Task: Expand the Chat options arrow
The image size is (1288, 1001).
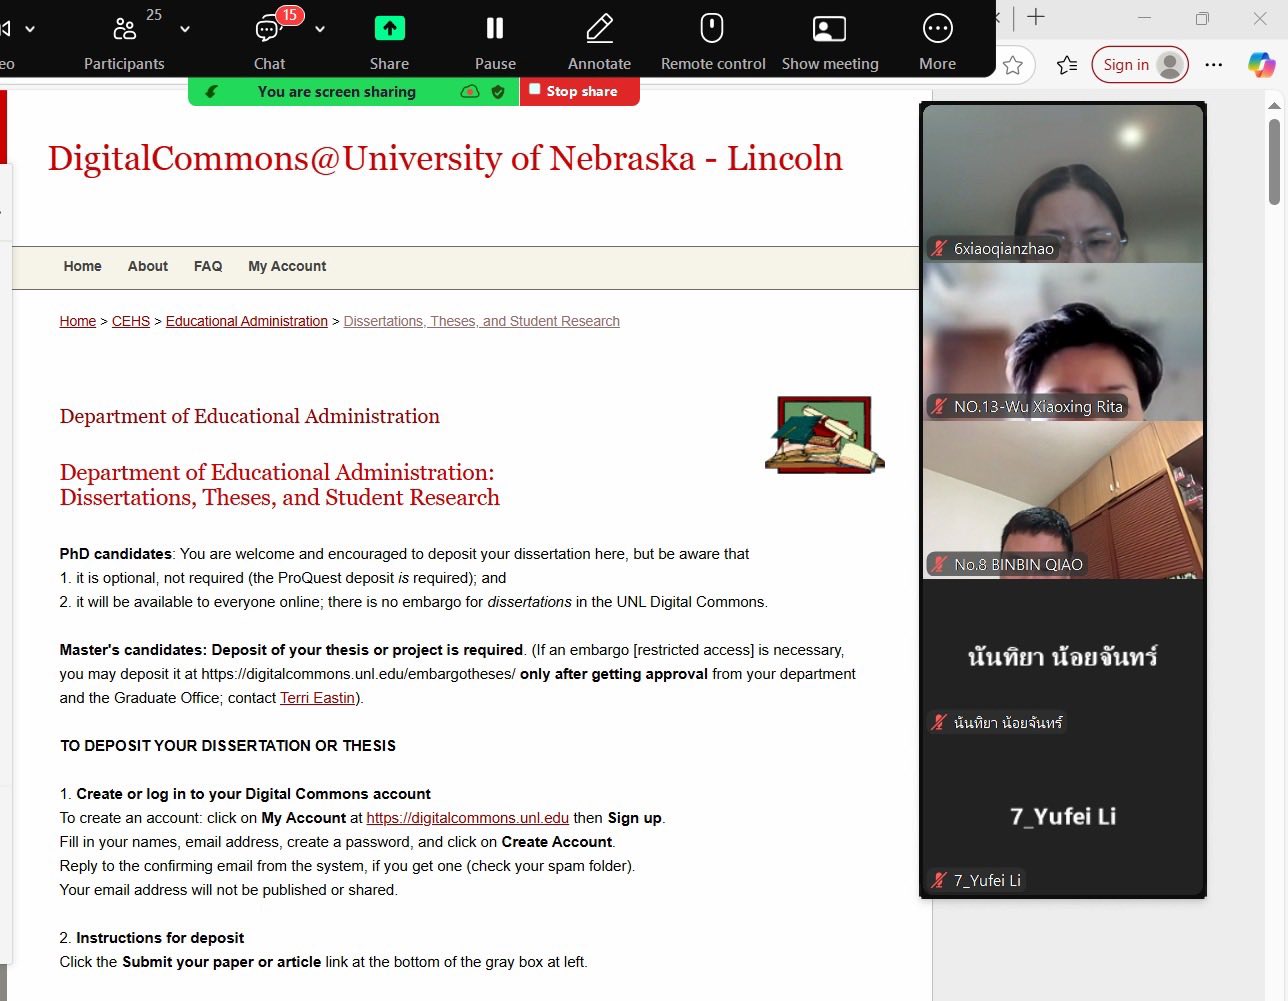Action: 320,29
